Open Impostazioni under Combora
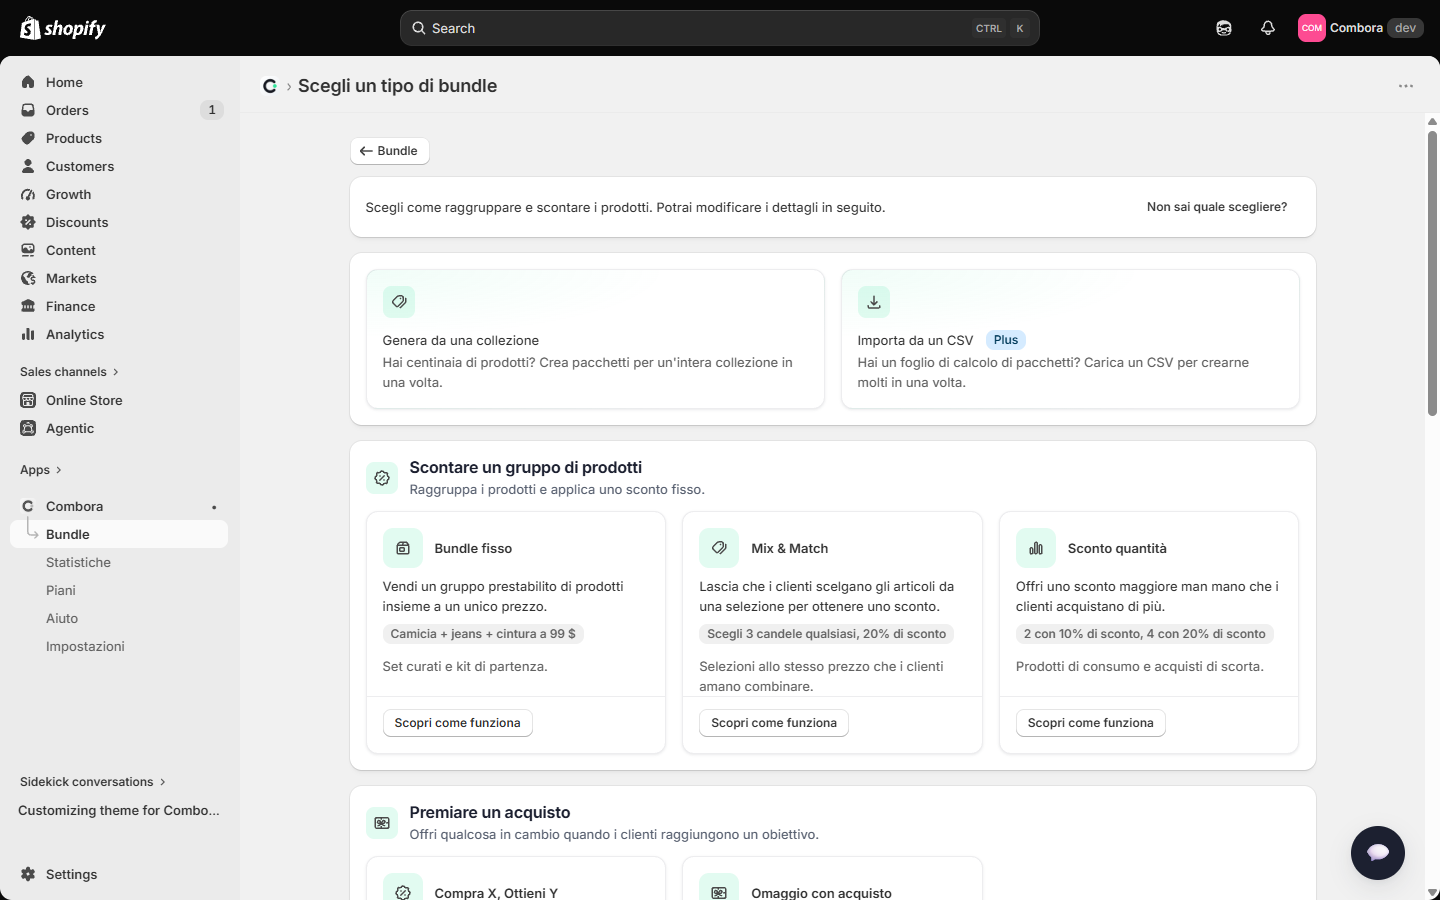 (x=120, y=646)
